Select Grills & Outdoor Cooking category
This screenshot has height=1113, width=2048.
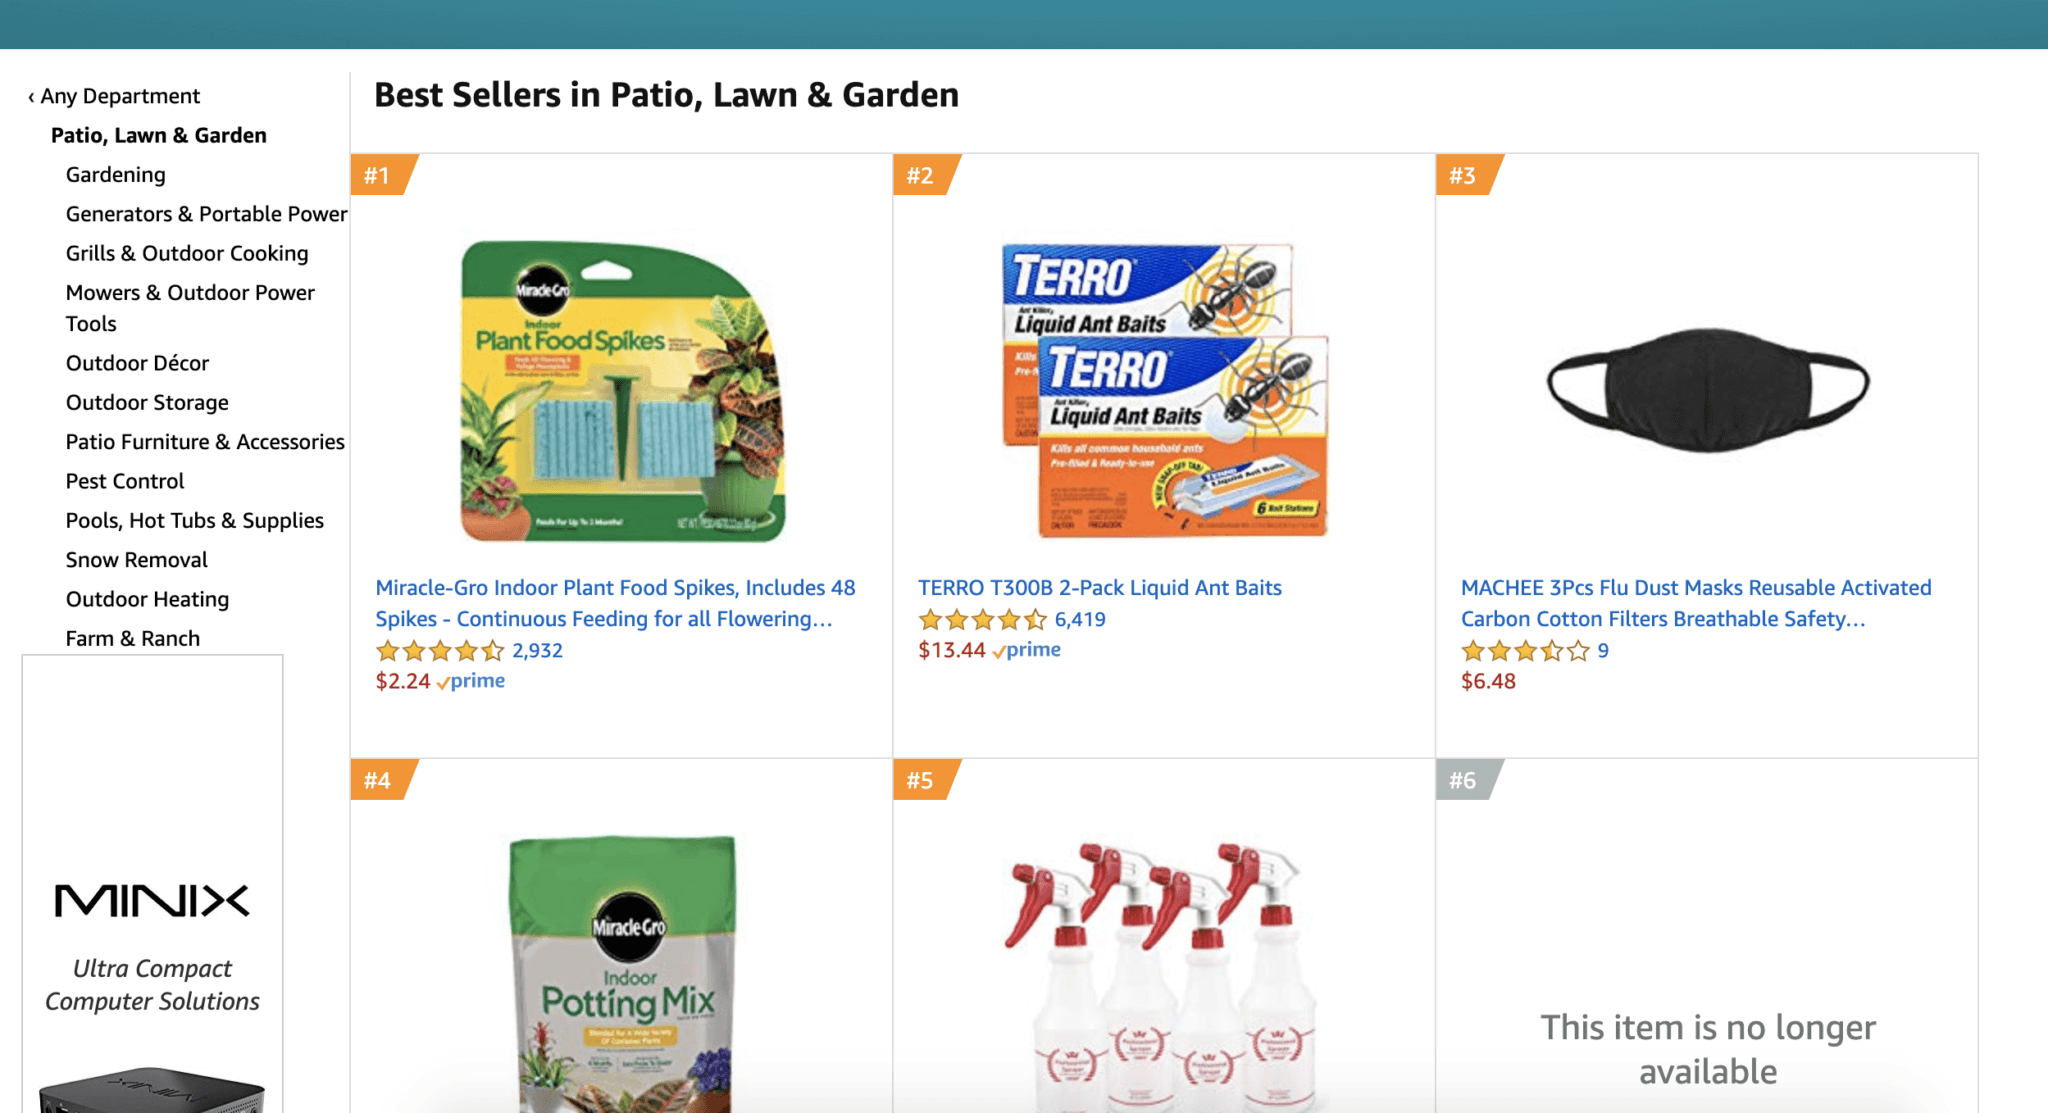187,254
